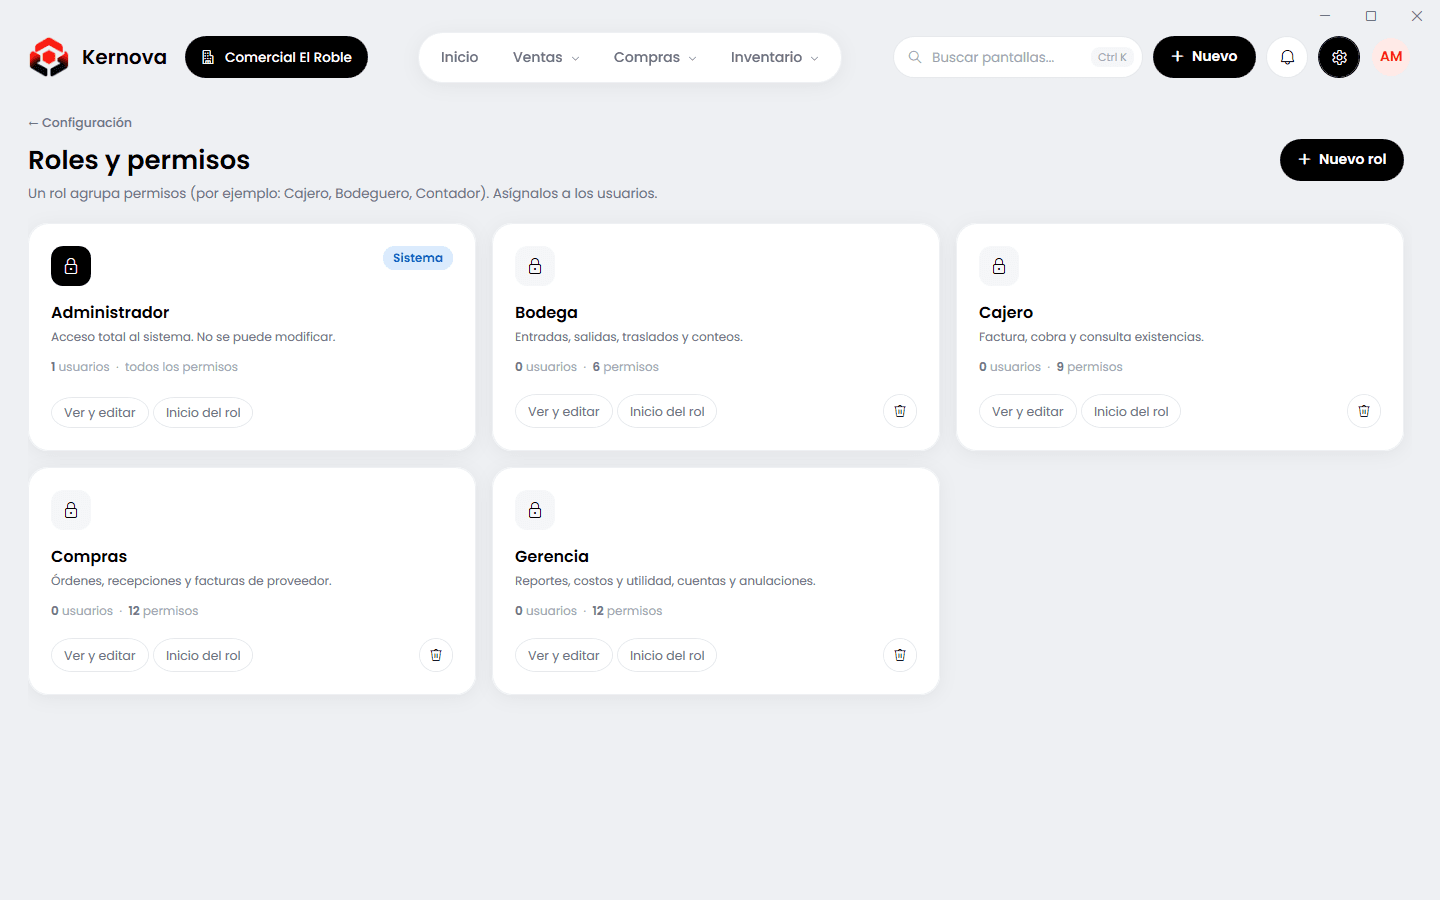Maximize the application window
Screen dimensions: 1440x900
tap(1371, 16)
